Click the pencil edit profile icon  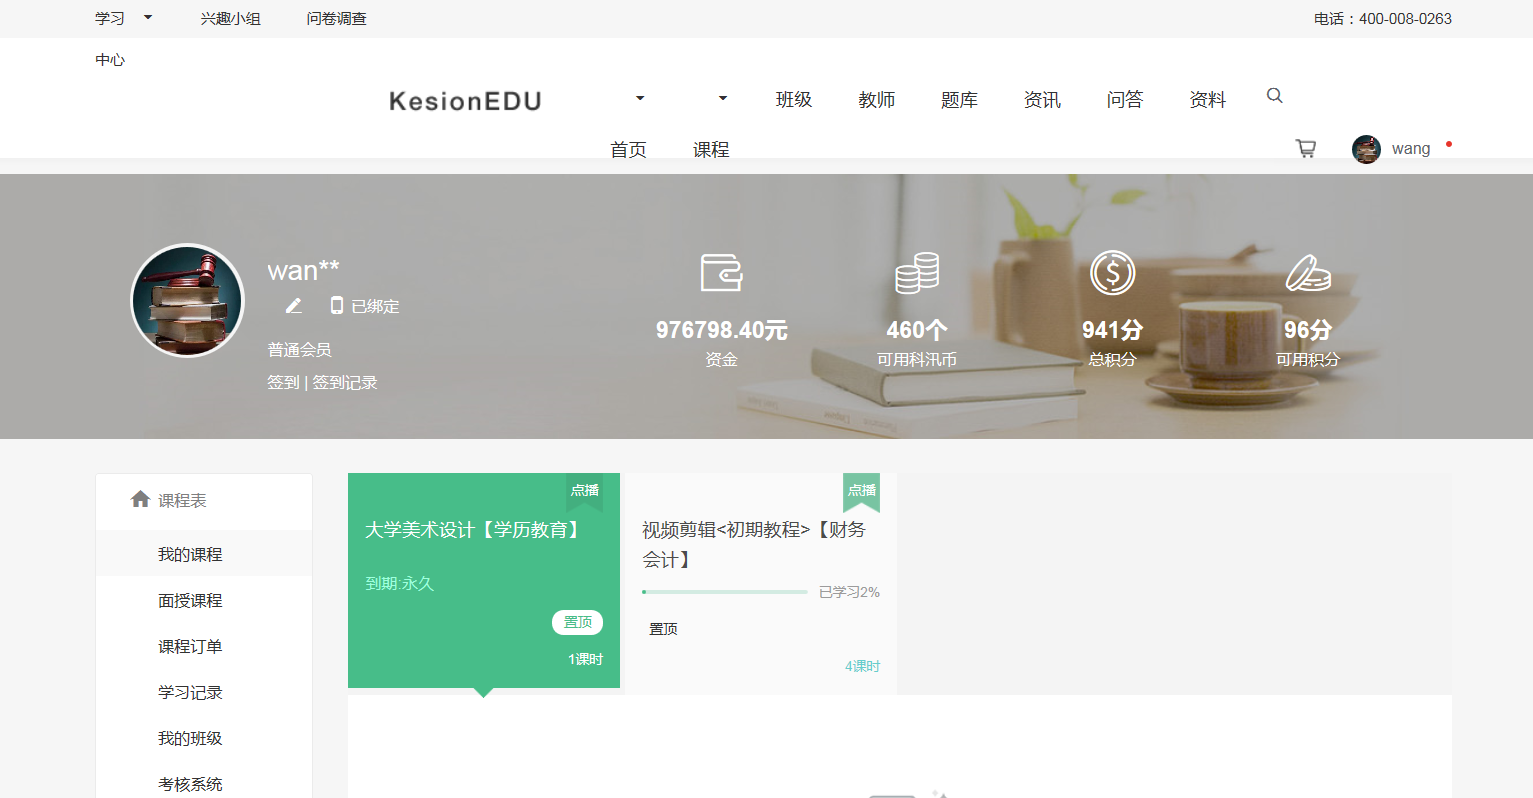(293, 306)
